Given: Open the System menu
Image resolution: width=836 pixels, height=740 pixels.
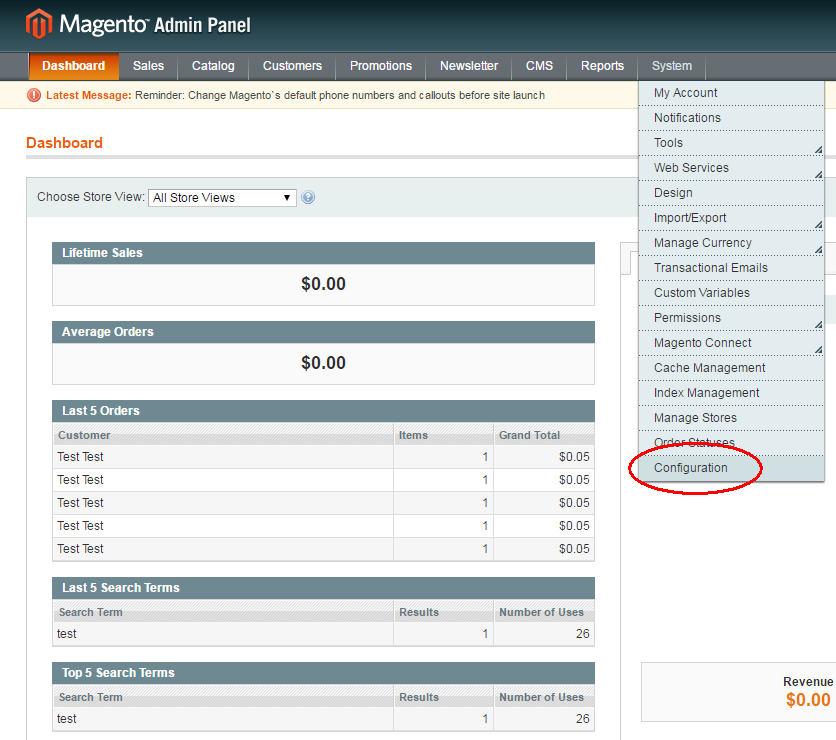Looking at the screenshot, I should [x=672, y=66].
